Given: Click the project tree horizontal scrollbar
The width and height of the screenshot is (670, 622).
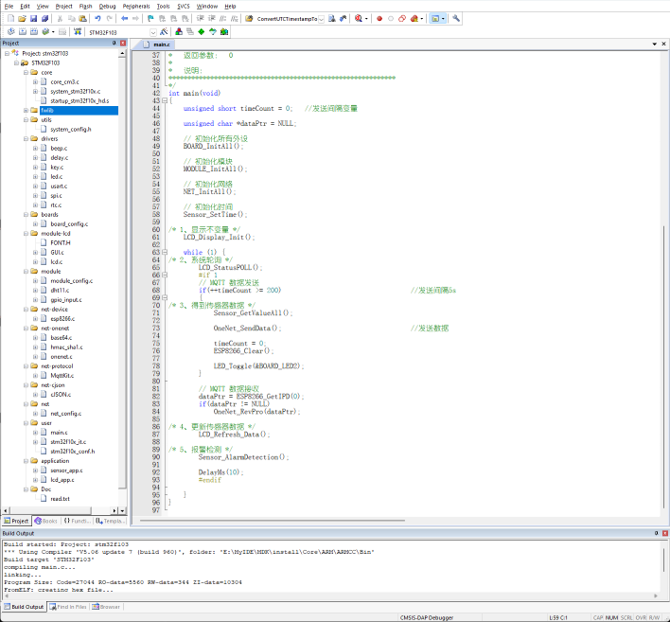Looking at the screenshot, I should point(50,511).
